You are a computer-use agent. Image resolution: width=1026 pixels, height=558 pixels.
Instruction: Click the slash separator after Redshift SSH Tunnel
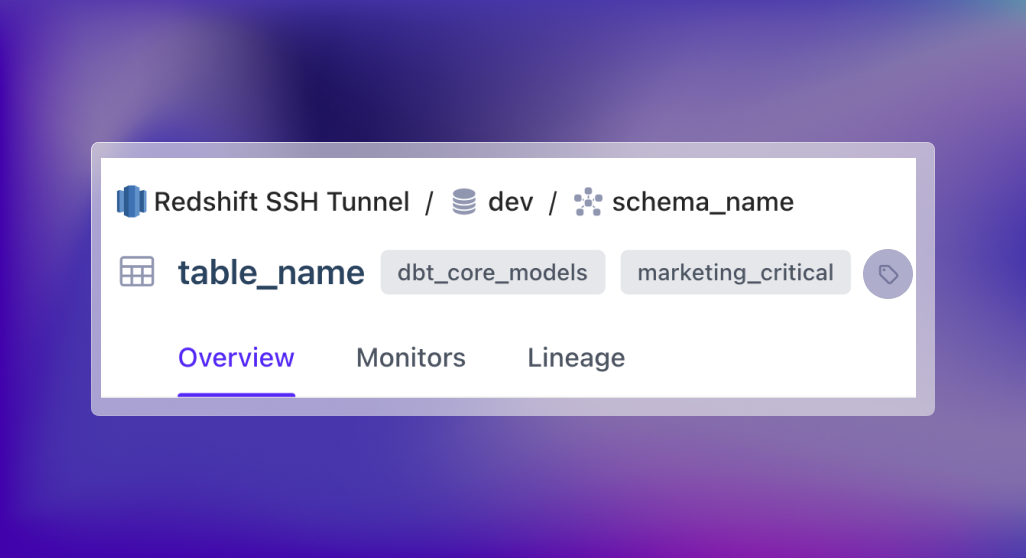coord(429,202)
